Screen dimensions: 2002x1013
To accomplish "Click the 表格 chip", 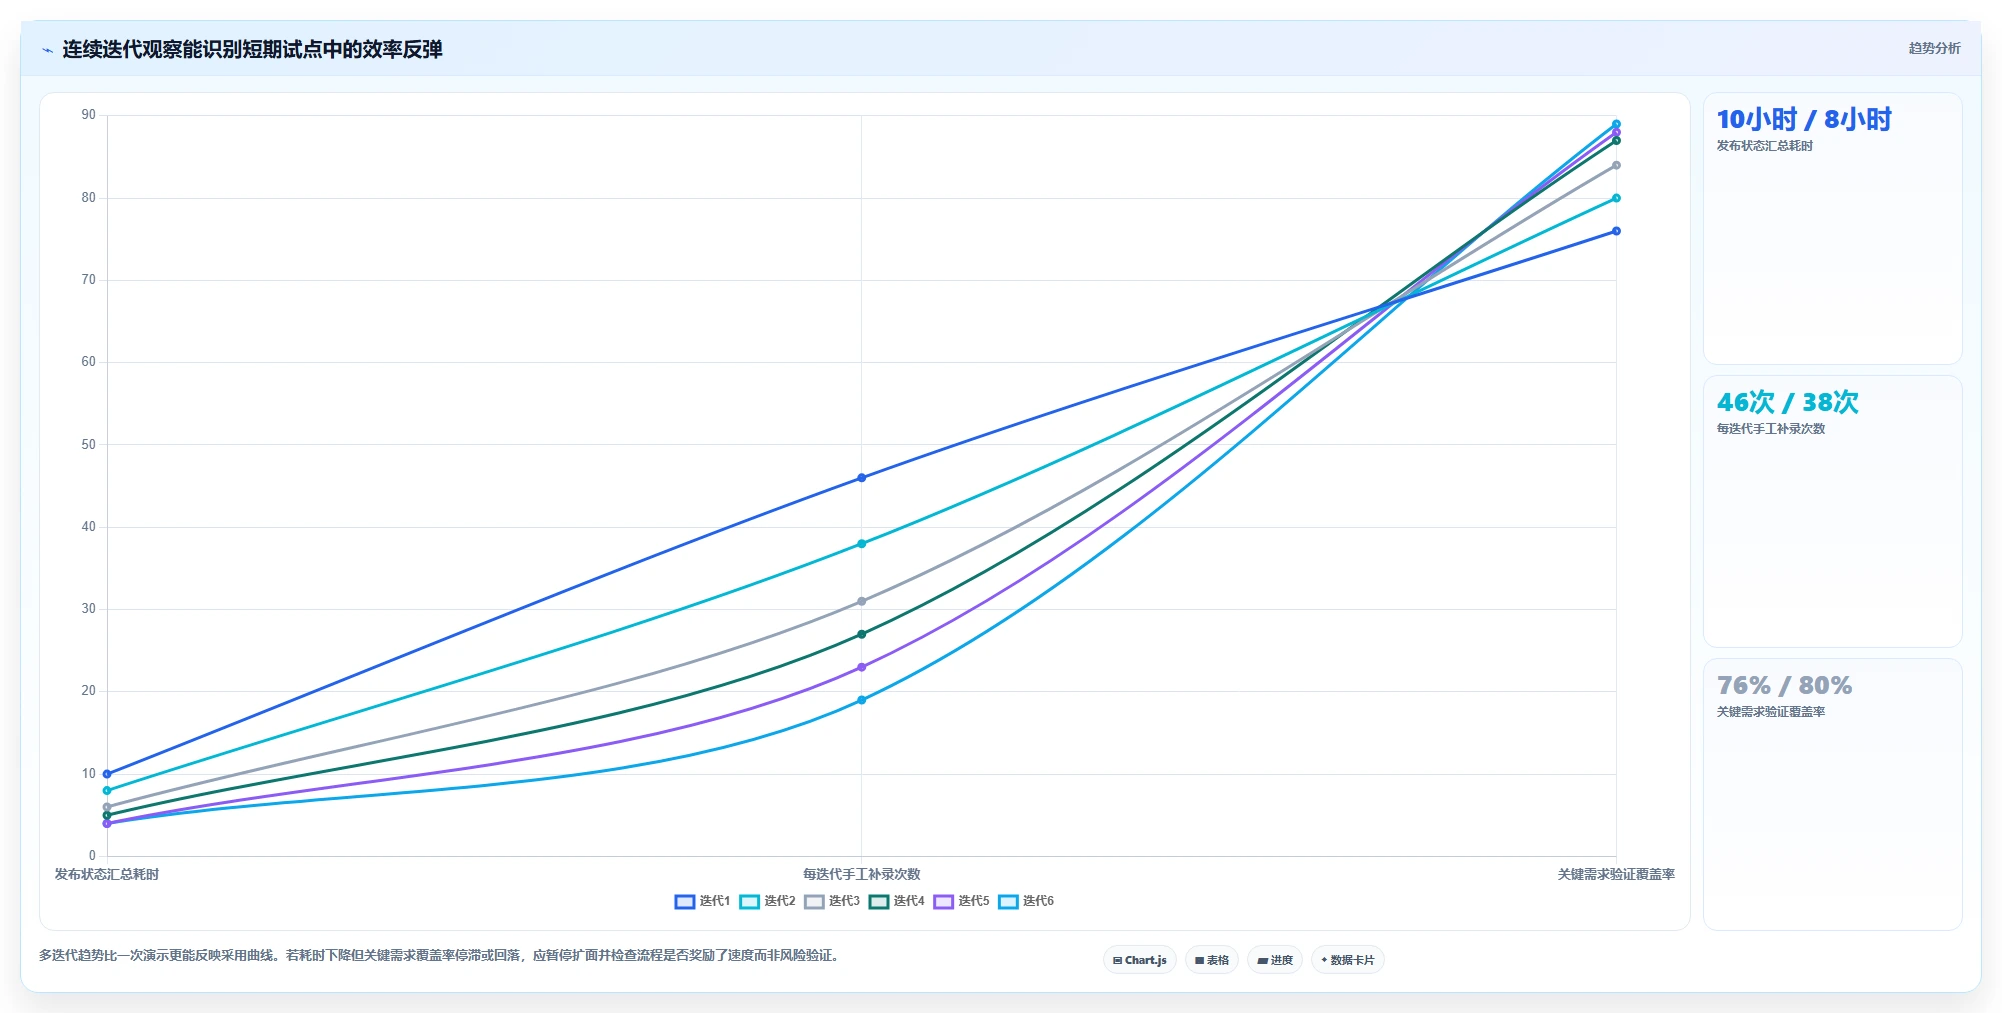I will [x=1212, y=960].
